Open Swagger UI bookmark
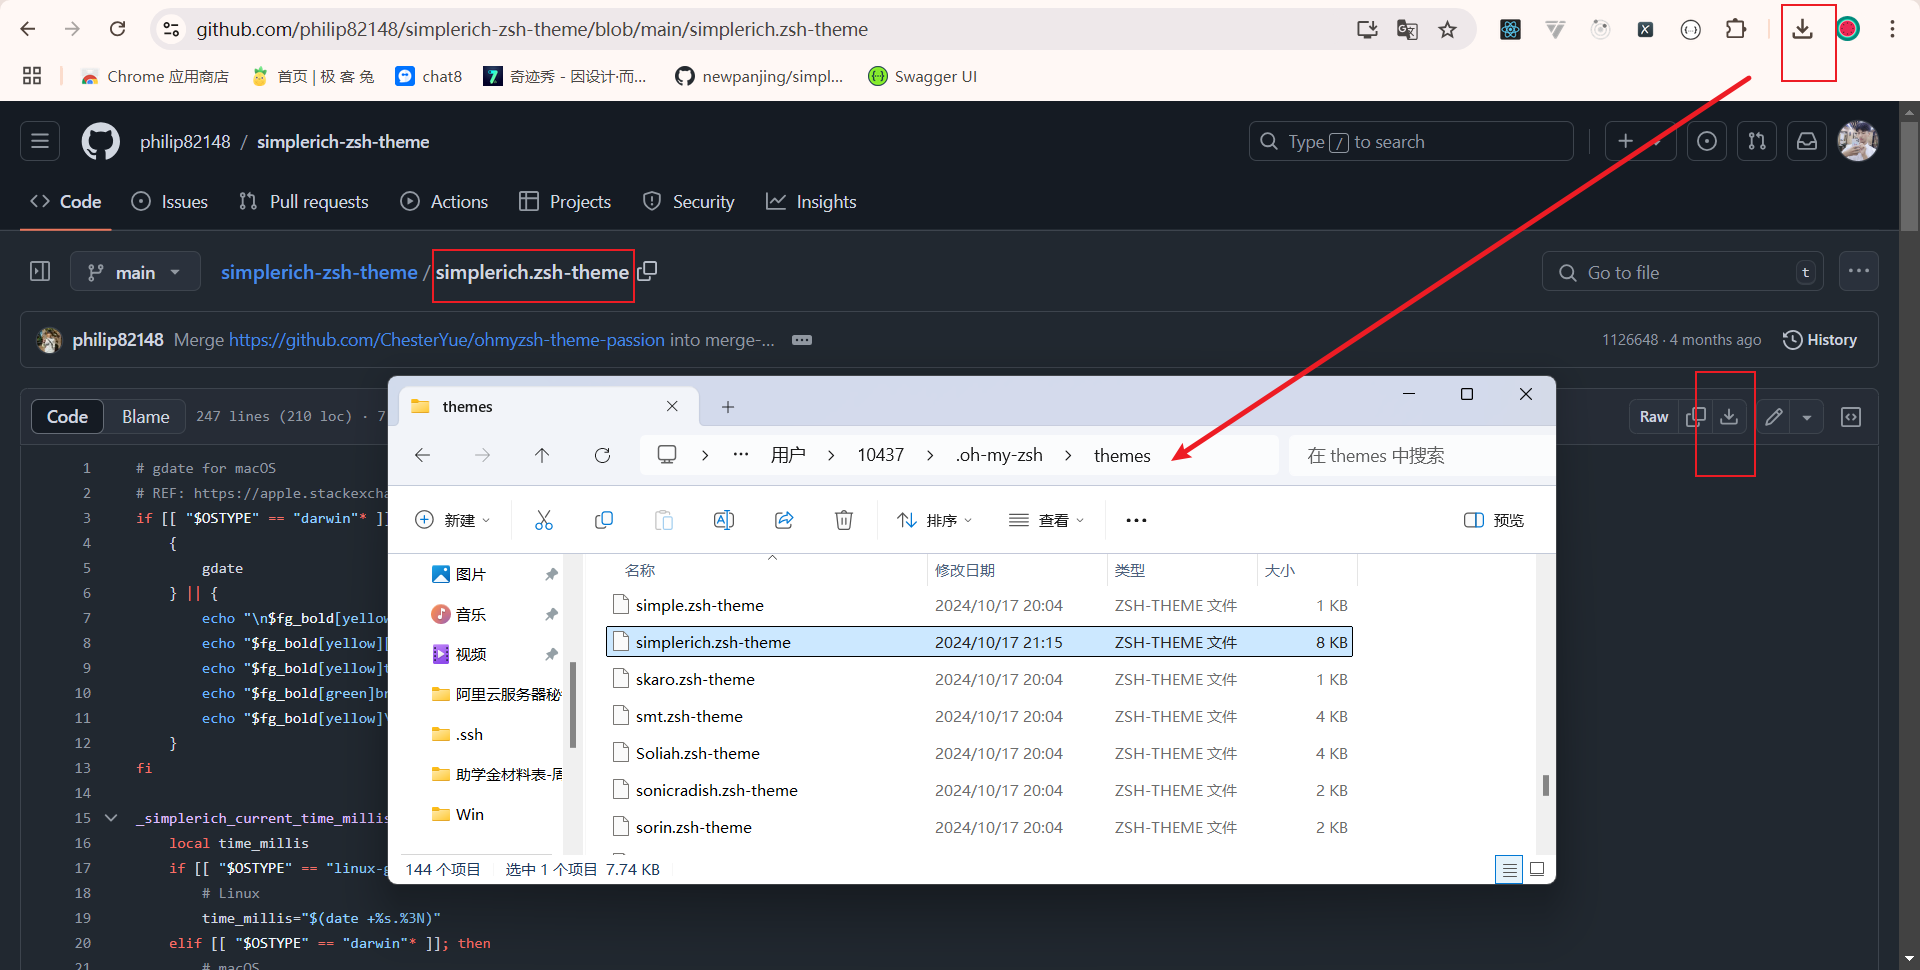 pyautogui.click(x=922, y=76)
